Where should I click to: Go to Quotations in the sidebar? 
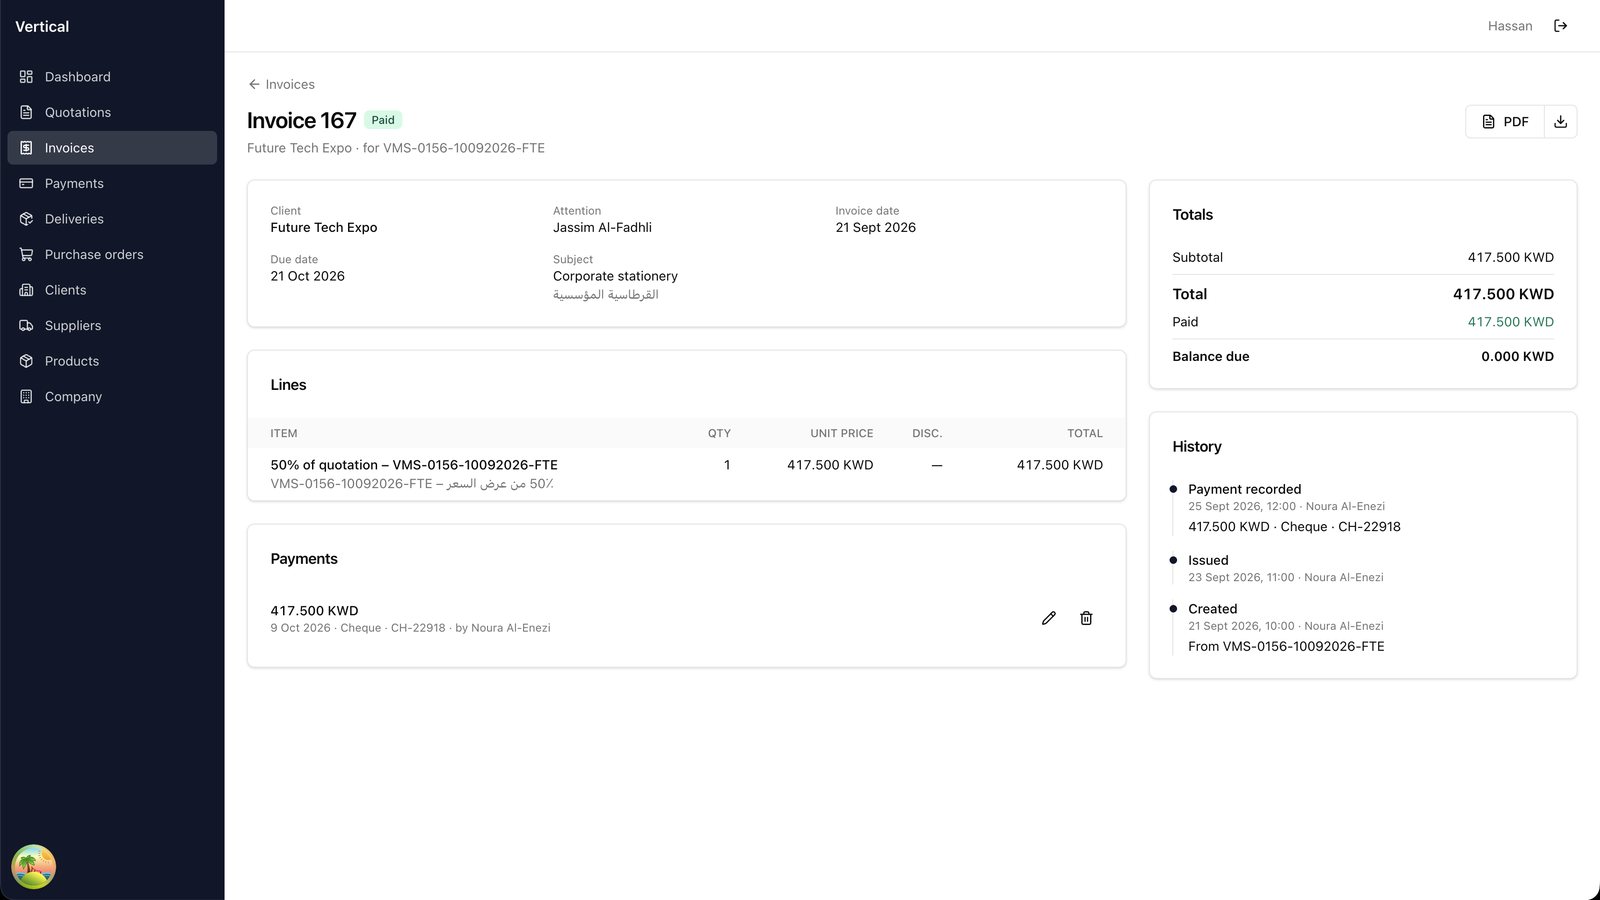(112, 112)
